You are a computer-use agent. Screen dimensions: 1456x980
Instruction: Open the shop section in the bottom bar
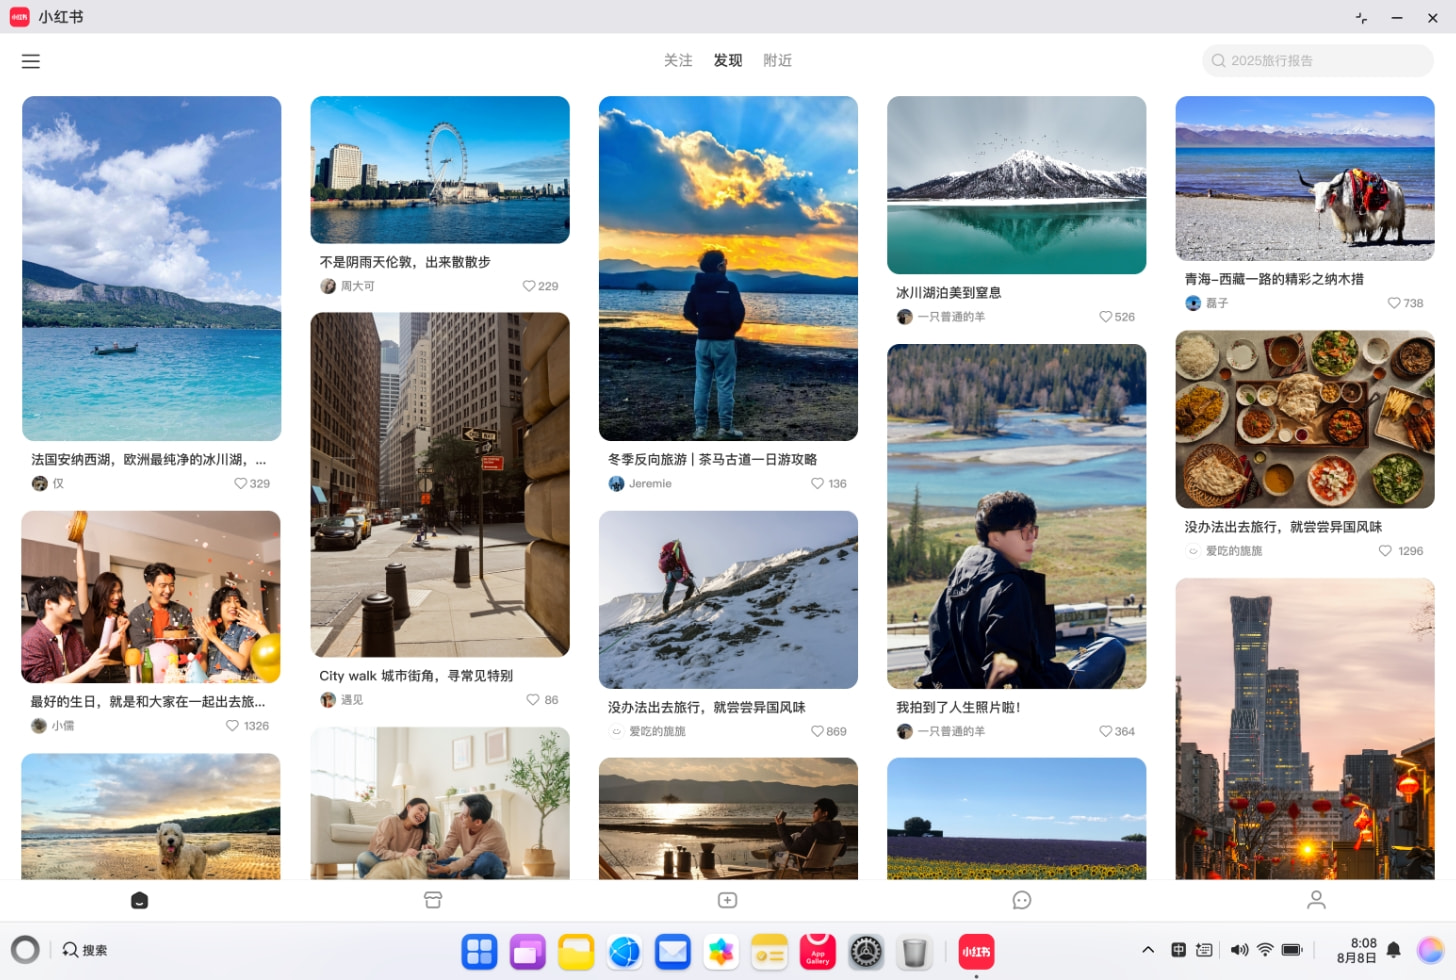[433, 900]
